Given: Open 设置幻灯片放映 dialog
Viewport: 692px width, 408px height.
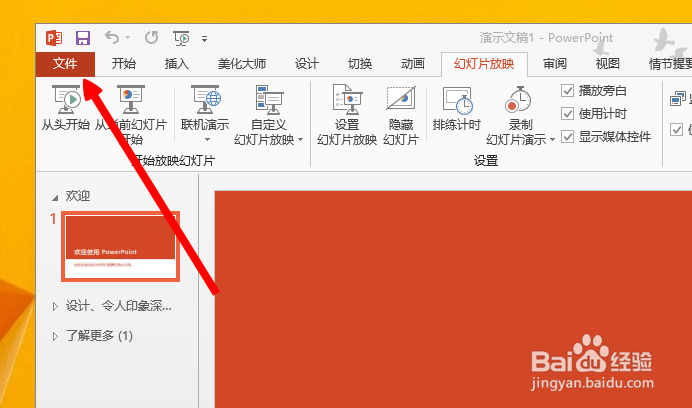Looking at the screenshot, I should coord(347,115).
